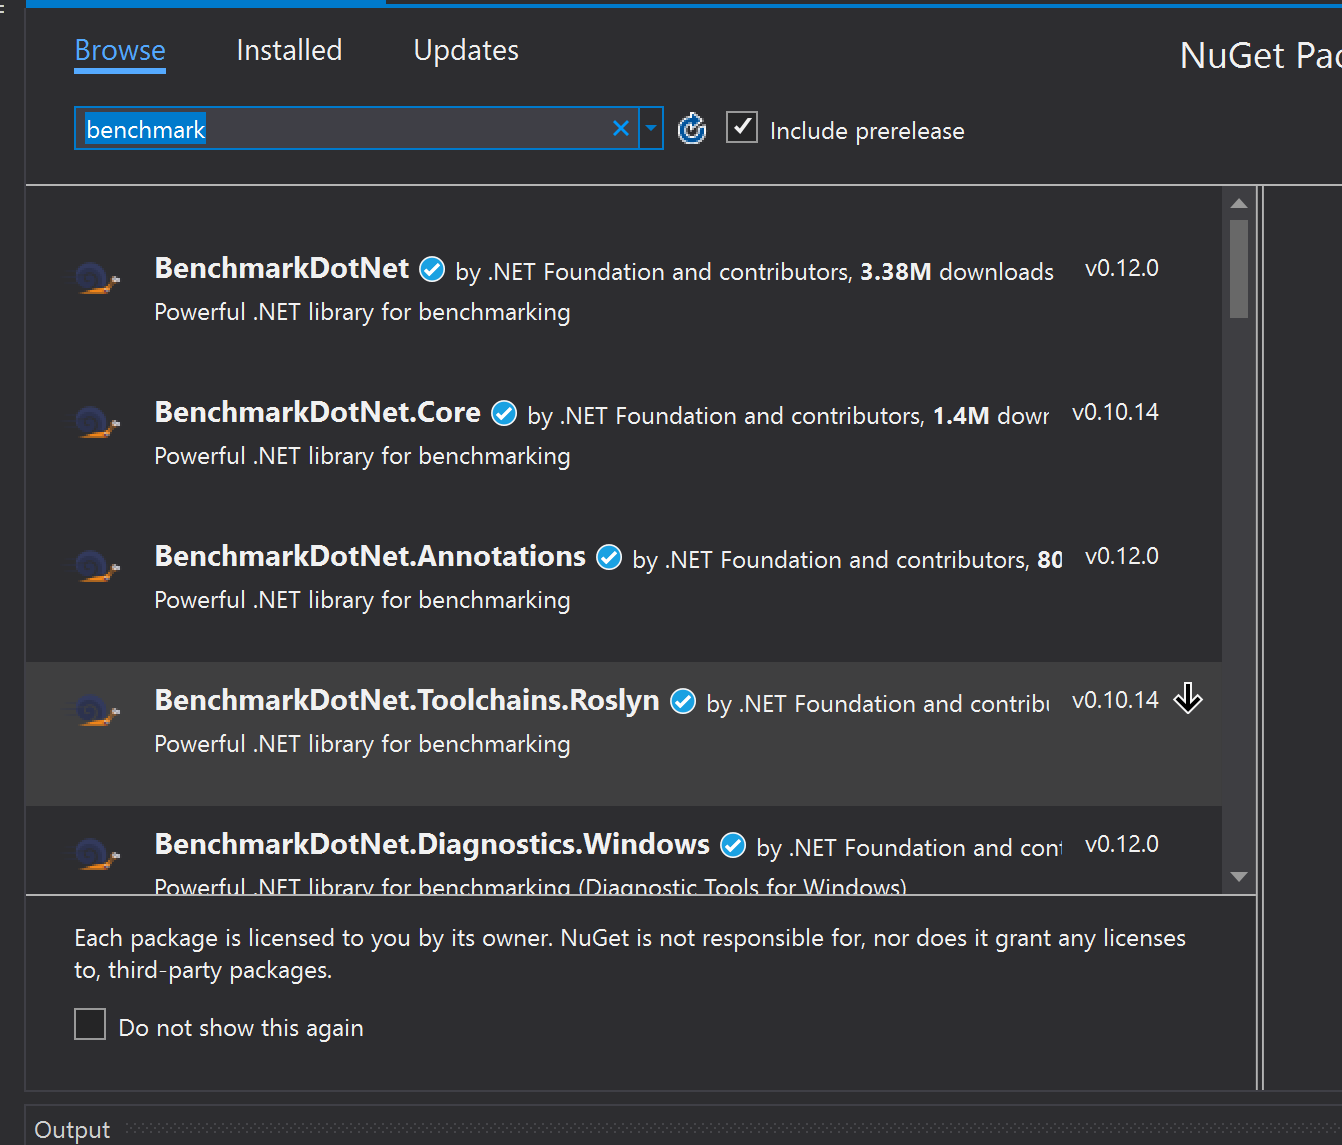
Task: Check the Do not show this again box
Action: pyautogui.click(x=90, y=1024)
